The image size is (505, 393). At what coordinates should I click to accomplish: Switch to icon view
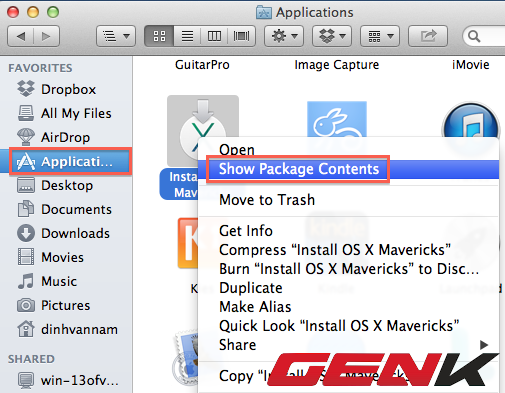click(x=159, y=36)
